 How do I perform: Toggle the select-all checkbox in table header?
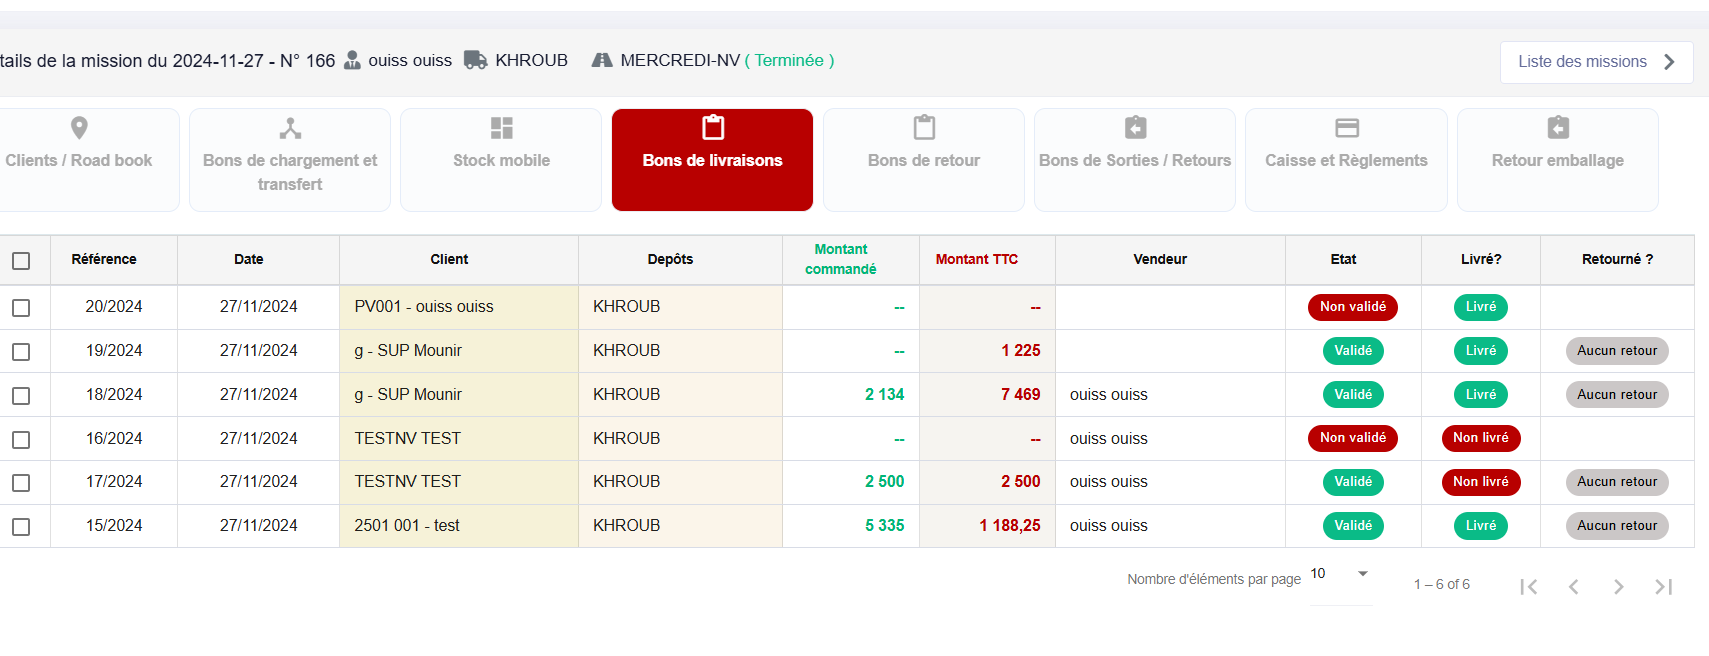pyautogui.click(x=21, y=261)
